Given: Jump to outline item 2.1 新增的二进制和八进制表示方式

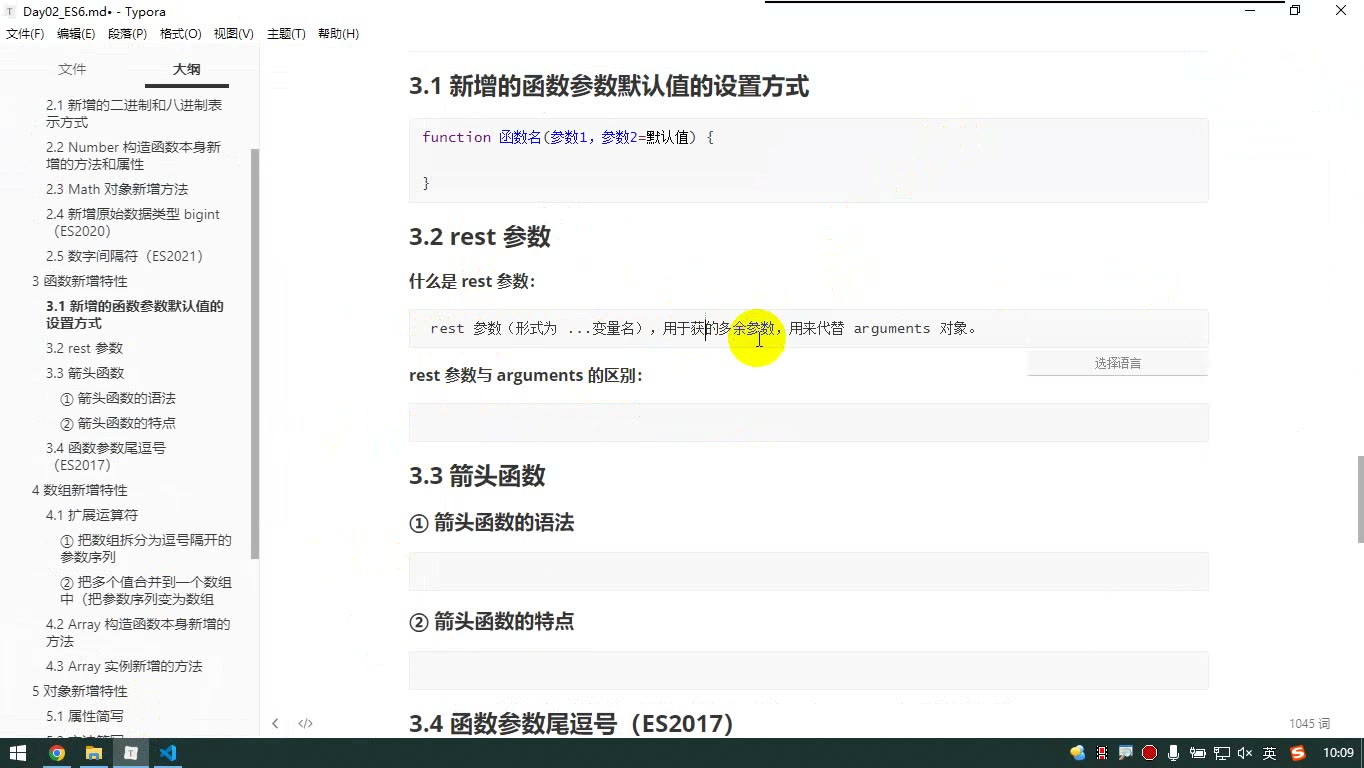Looking at the screenshot, I should [x=134, y=114].
